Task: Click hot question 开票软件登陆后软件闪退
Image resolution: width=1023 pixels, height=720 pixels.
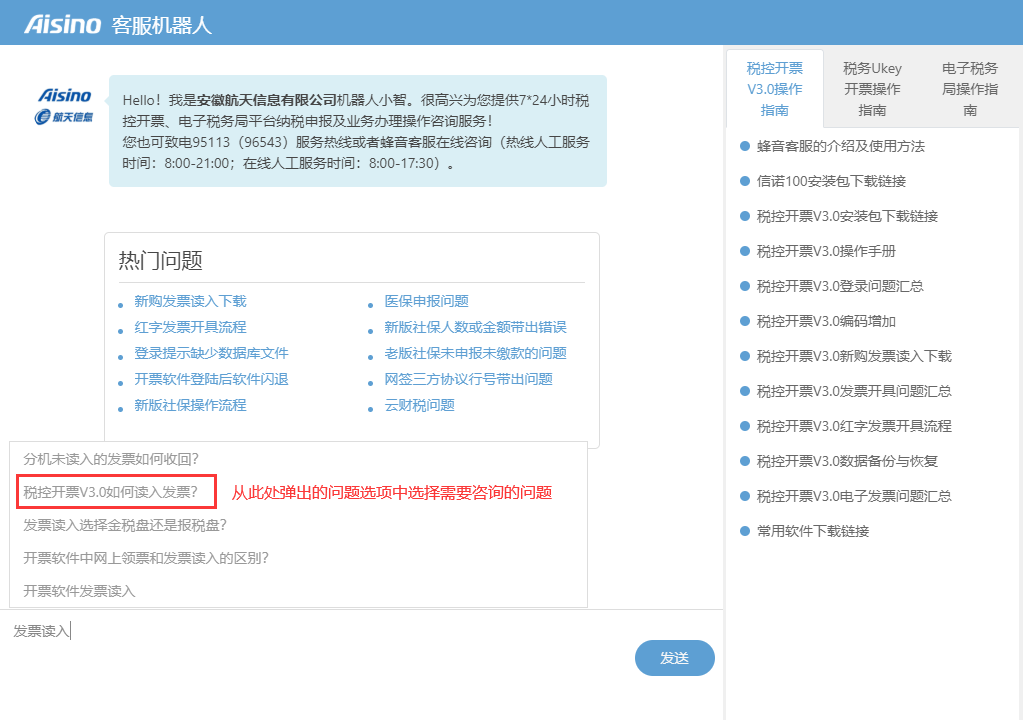Action: click(211, 380)
